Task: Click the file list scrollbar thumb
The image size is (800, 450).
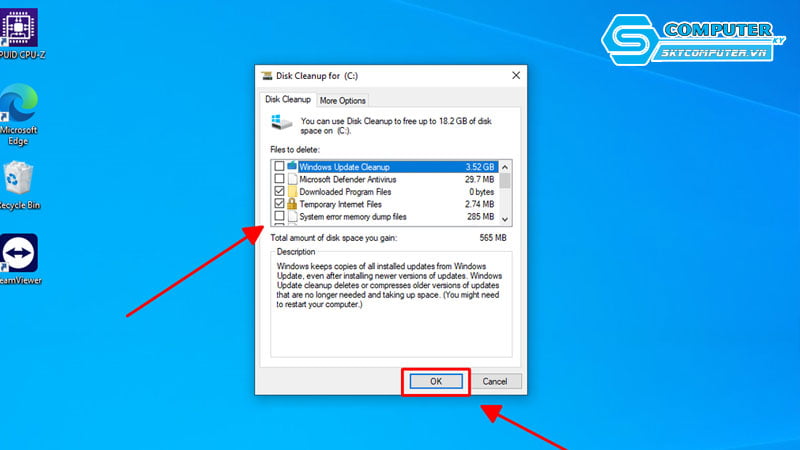Action: [505, 181]
